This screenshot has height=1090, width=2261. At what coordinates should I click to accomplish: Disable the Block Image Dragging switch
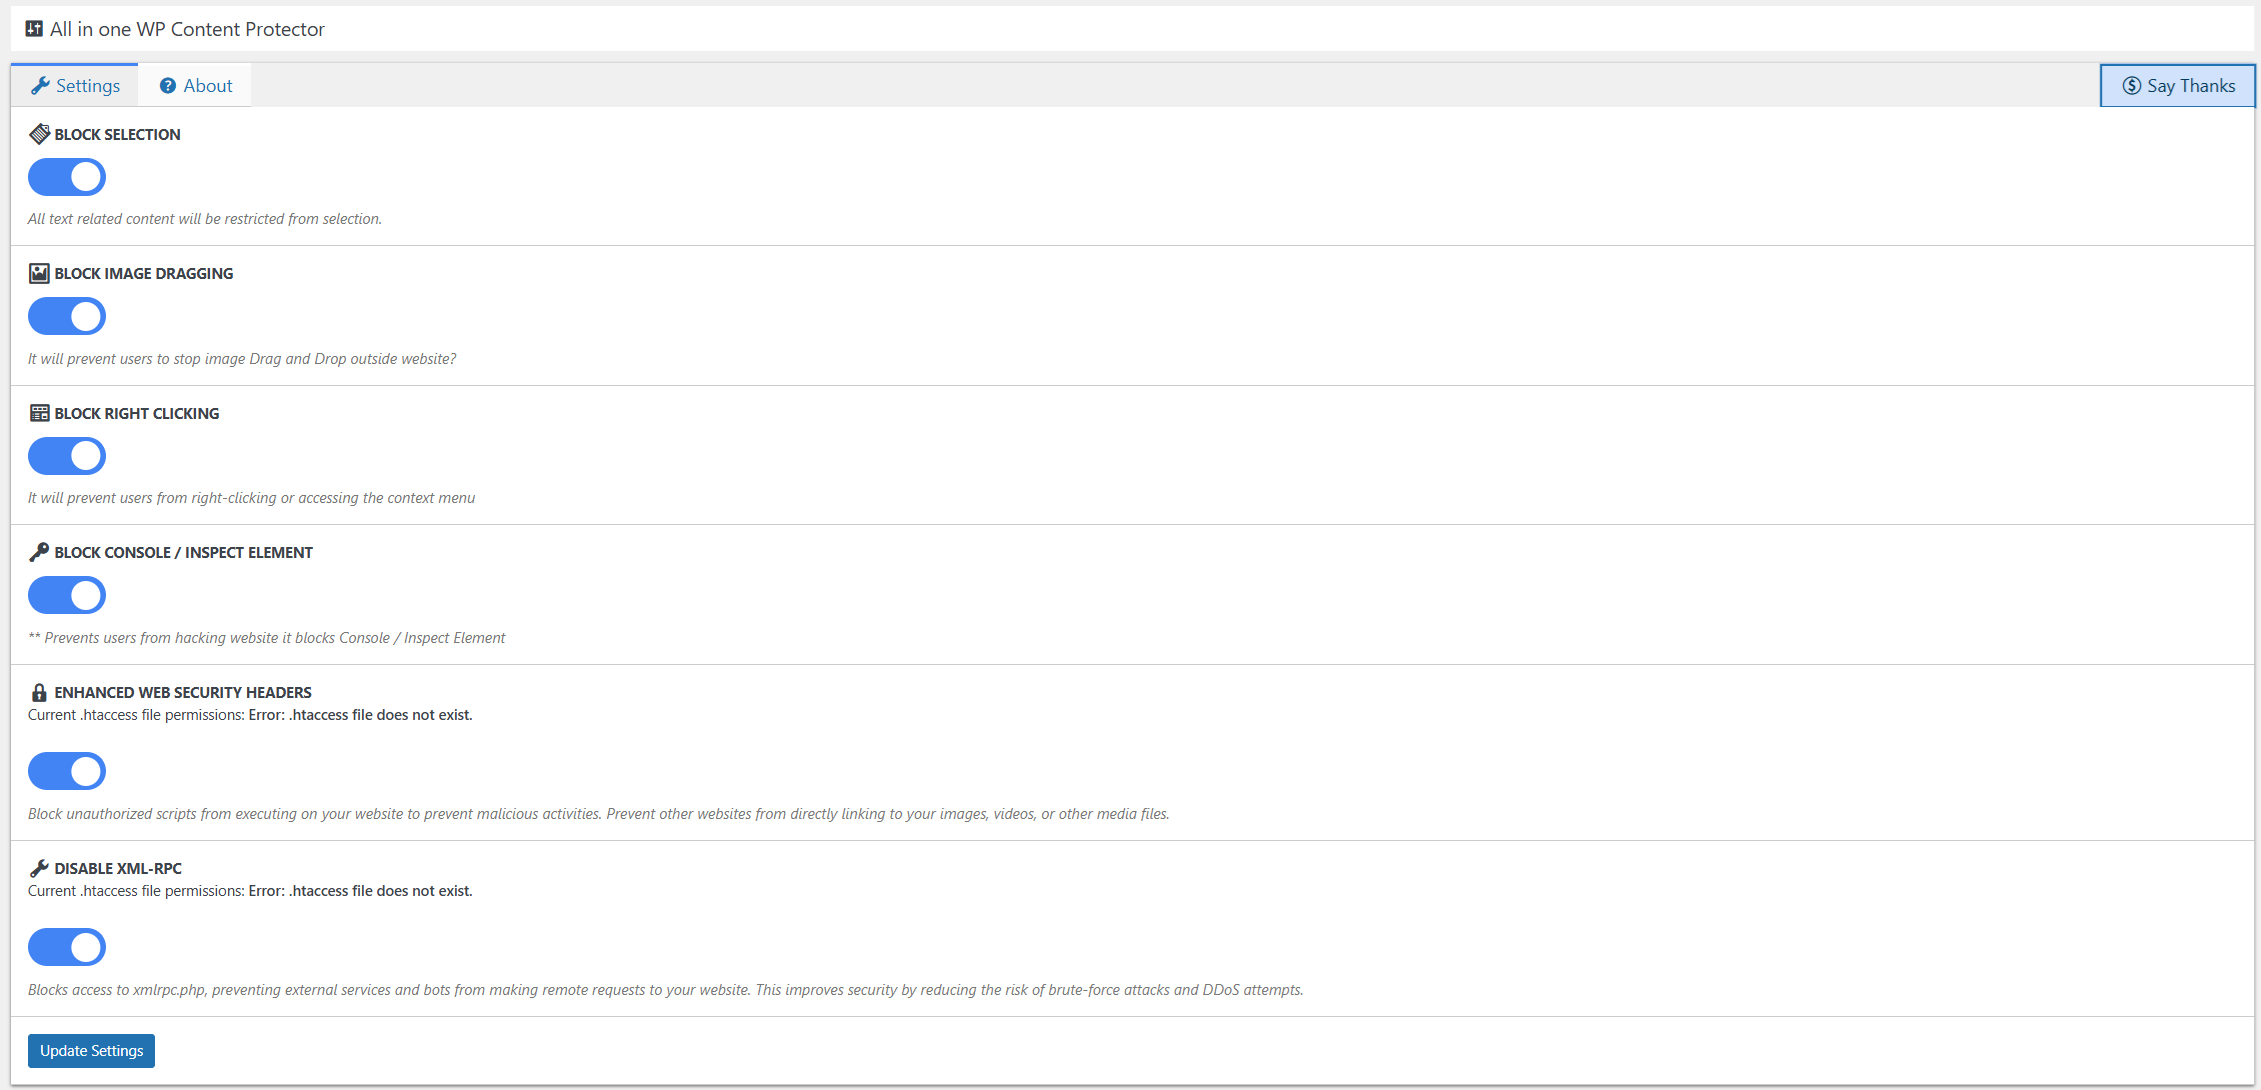tap(67, 316)
